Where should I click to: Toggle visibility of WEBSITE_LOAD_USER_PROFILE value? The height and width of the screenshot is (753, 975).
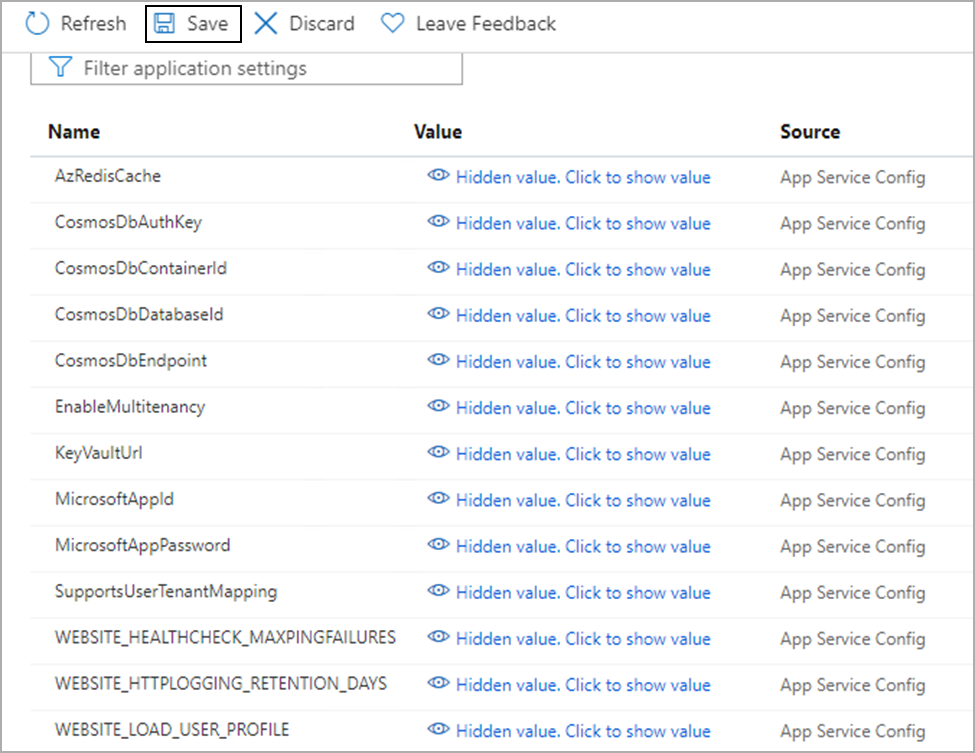(x=438, y=731)
